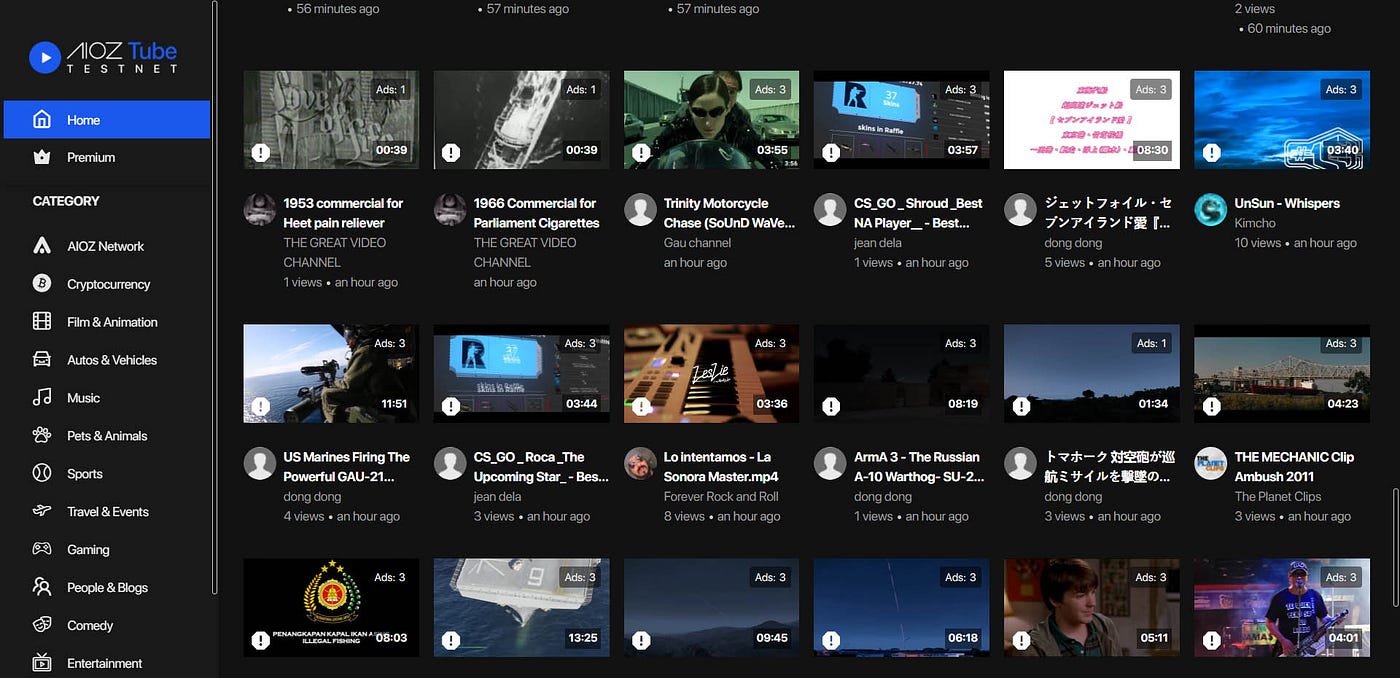Visit 'Gau channel' channel link

pyautogui.click(x=697, y=243)
